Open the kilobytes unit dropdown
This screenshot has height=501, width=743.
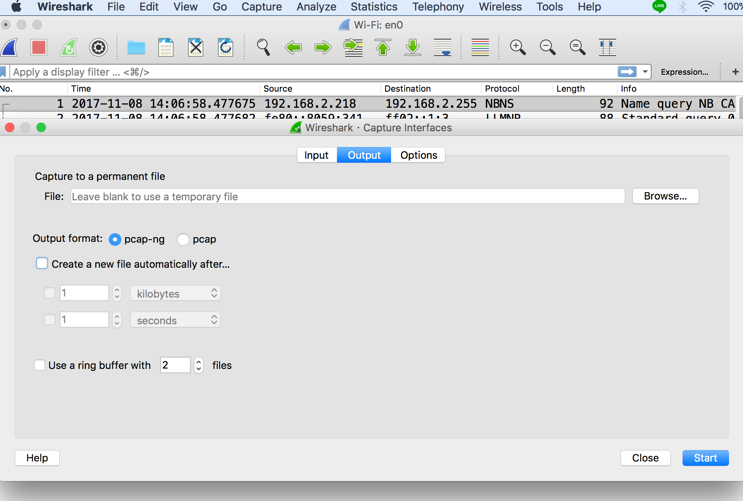click(x=175, y=293)
